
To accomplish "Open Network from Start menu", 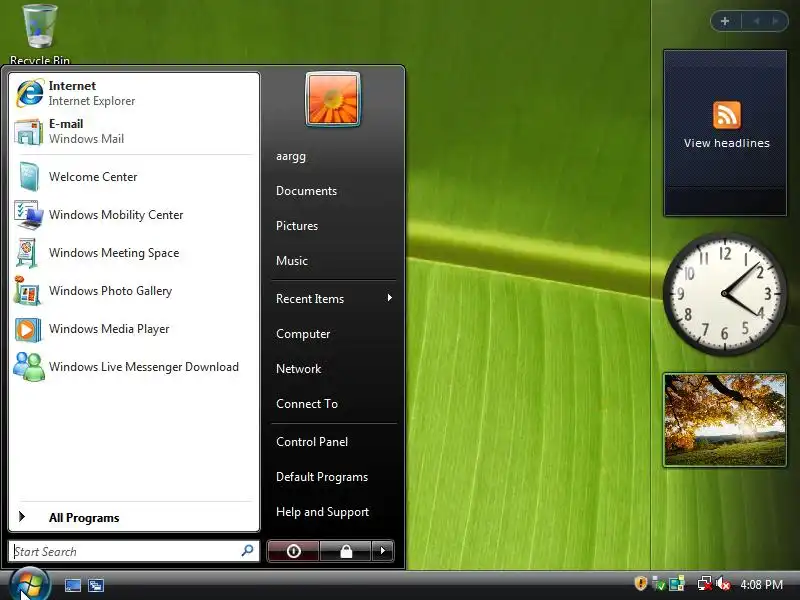I will click(x=298, y=368).
